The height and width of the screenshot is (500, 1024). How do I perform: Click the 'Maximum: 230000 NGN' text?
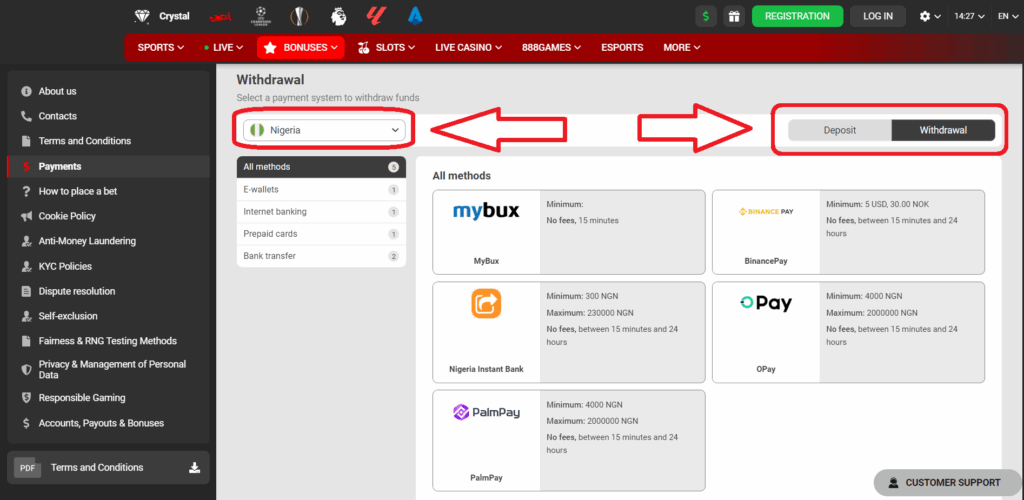(590, 313)
